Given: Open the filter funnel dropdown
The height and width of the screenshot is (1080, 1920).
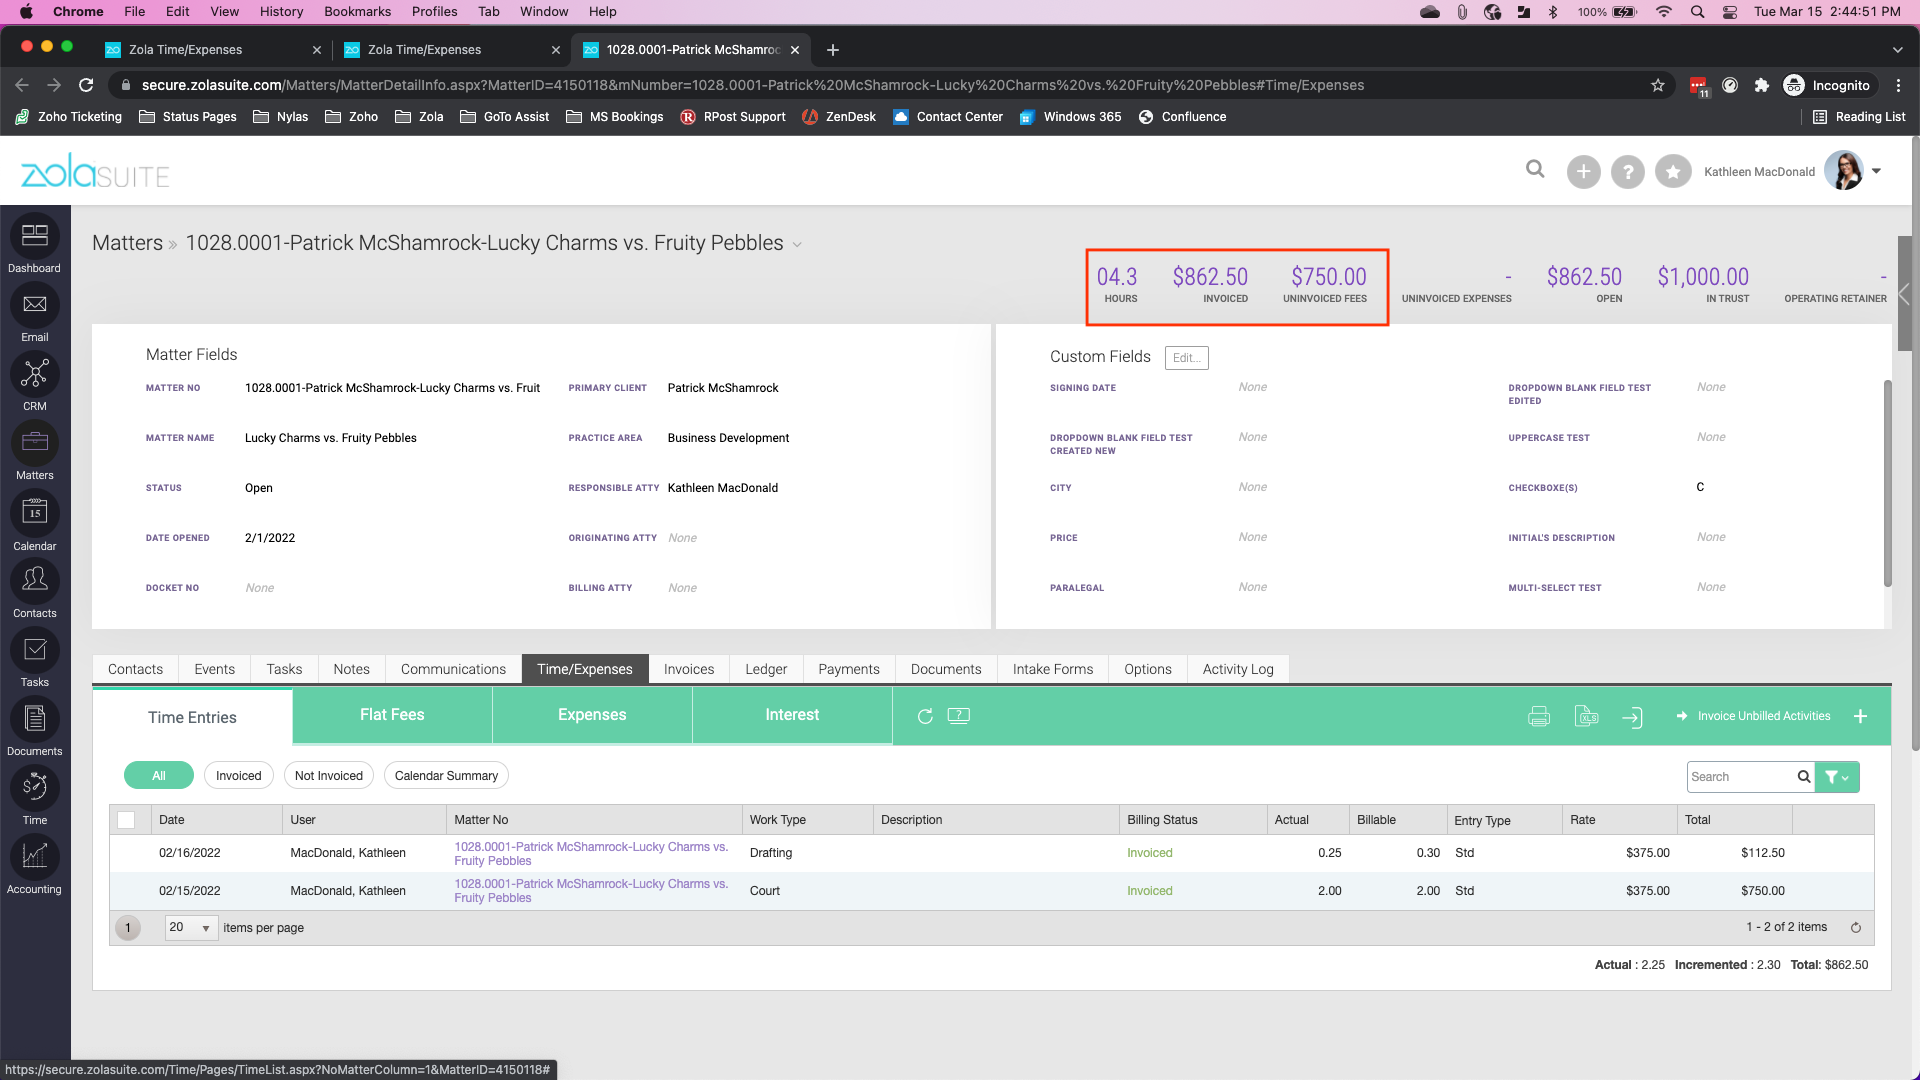Looking at the screenshot, I should coord(1837,777).
